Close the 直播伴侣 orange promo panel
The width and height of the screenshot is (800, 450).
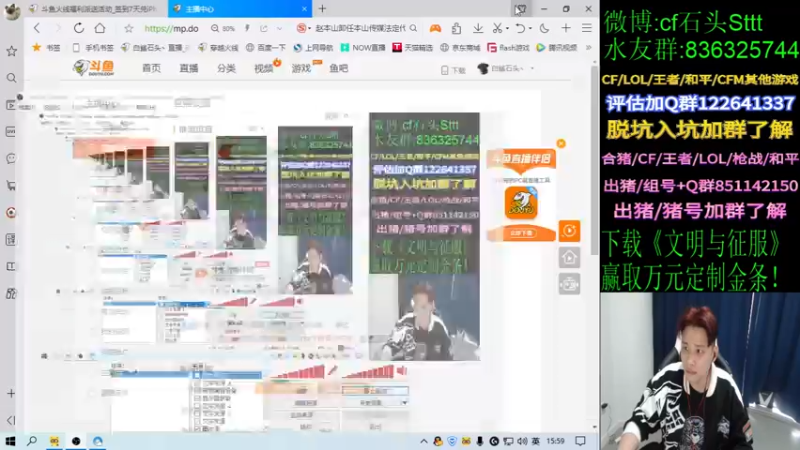pyautogui.click(x=561, y=143)
